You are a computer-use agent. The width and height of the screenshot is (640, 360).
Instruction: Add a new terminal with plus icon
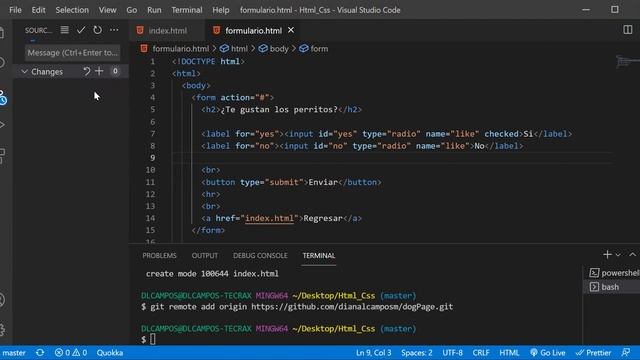(607, 255)
